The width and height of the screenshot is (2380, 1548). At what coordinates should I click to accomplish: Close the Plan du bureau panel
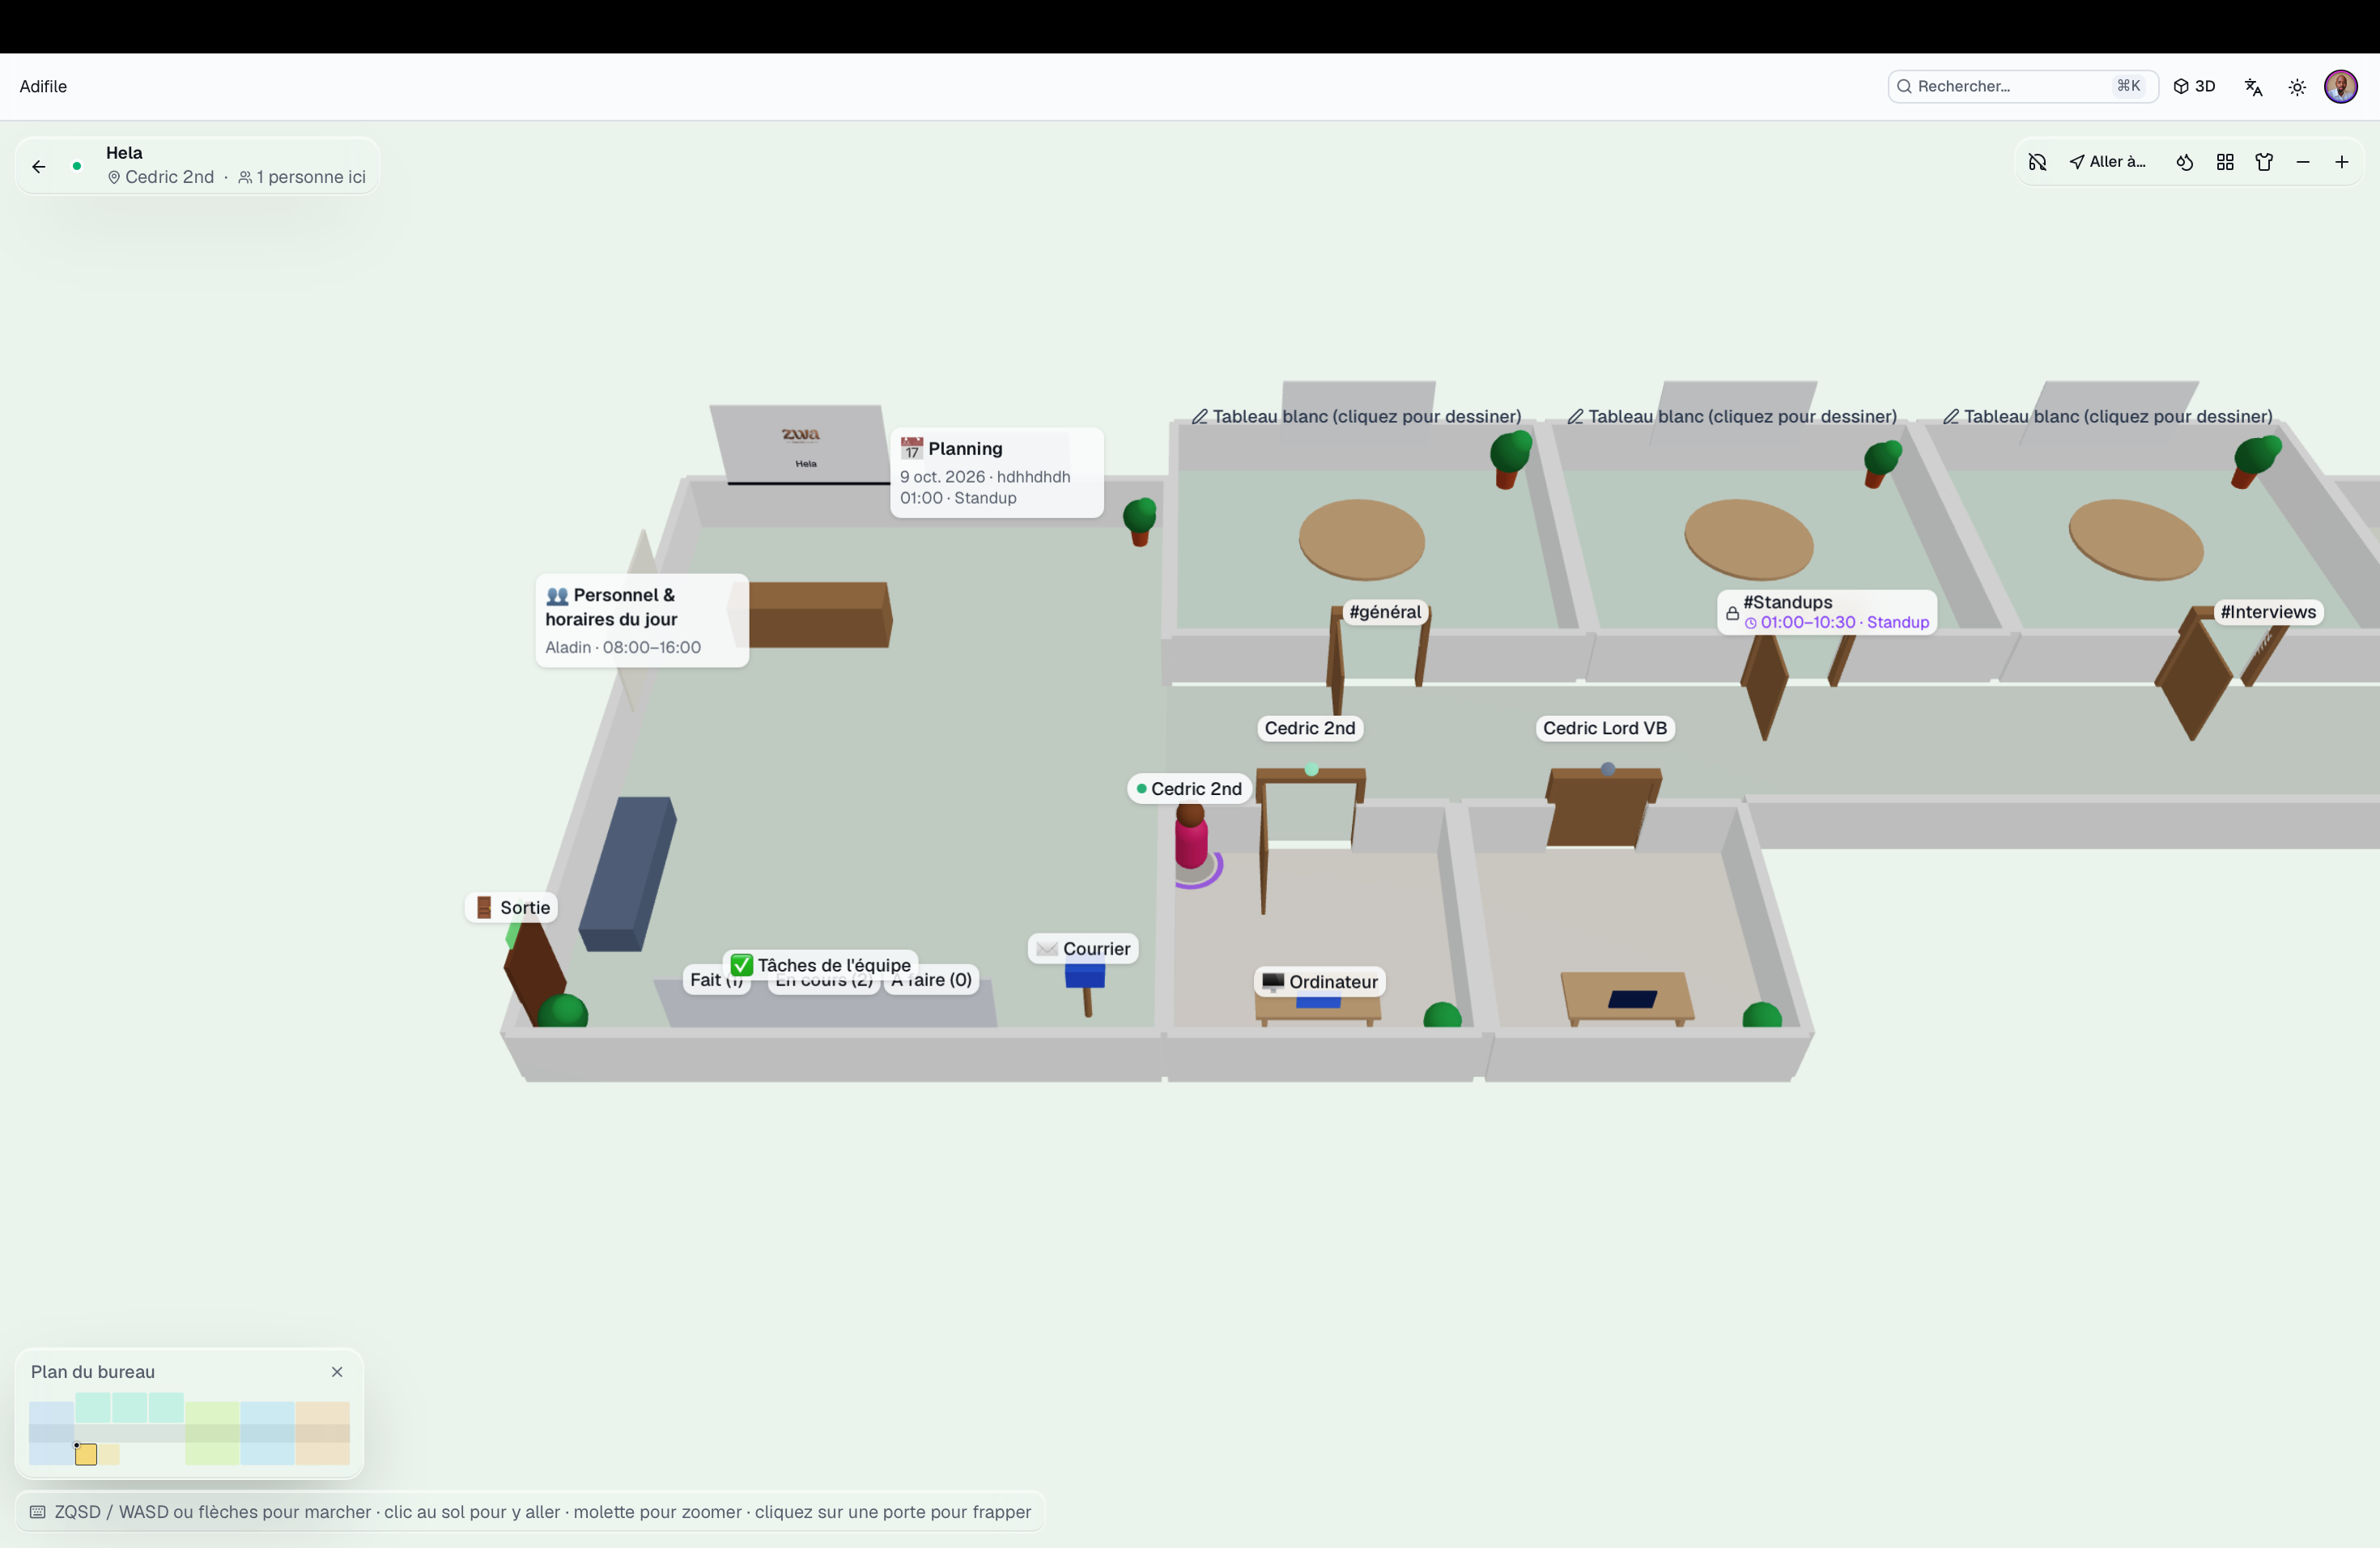pyautogui.click(x=337, y=1372)
